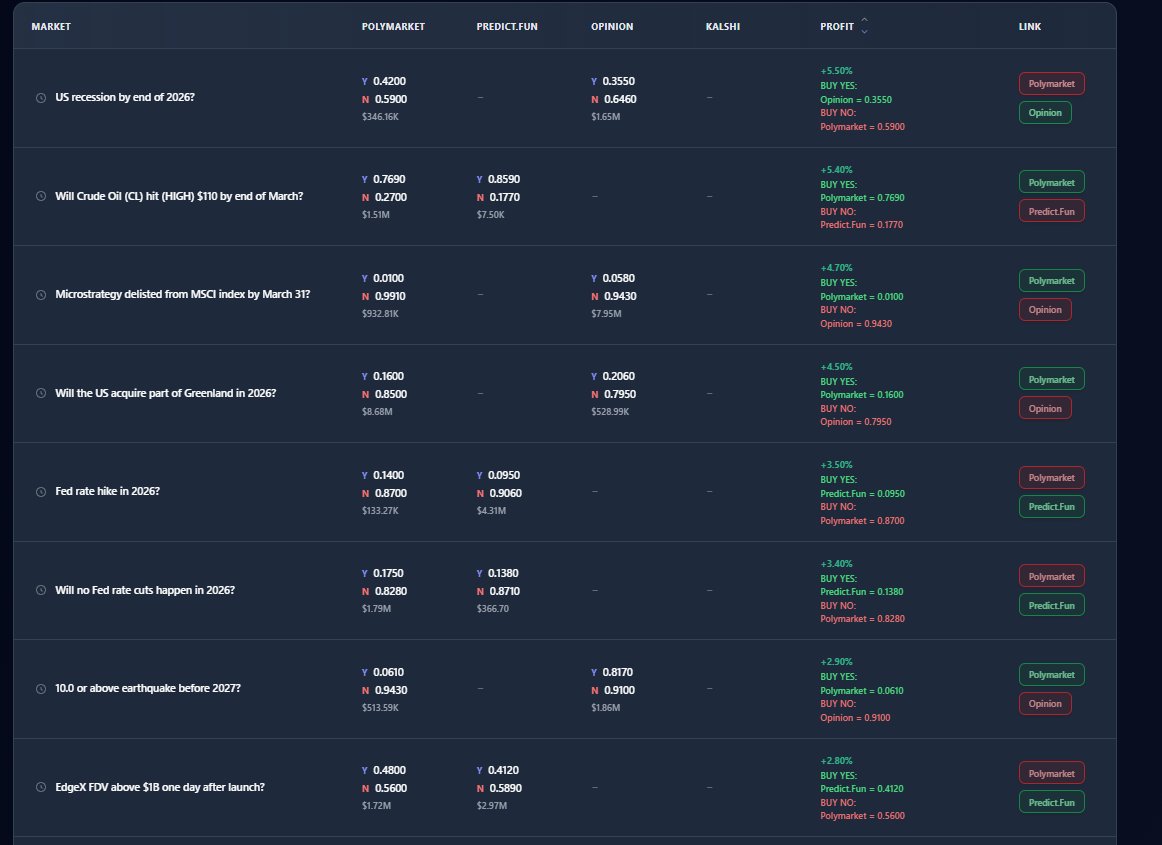Click the MARKET column header

[51, 27]
